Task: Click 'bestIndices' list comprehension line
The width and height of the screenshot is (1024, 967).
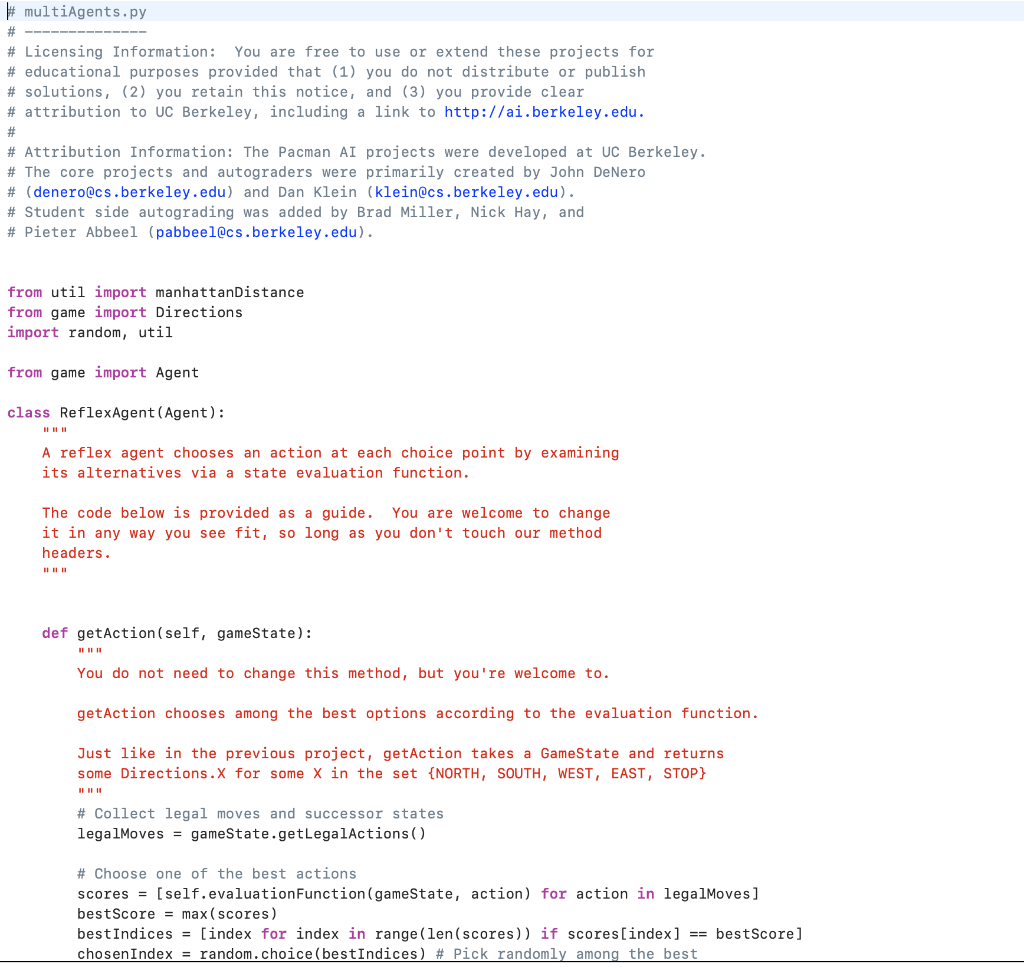Action: (x=440, y=934)
